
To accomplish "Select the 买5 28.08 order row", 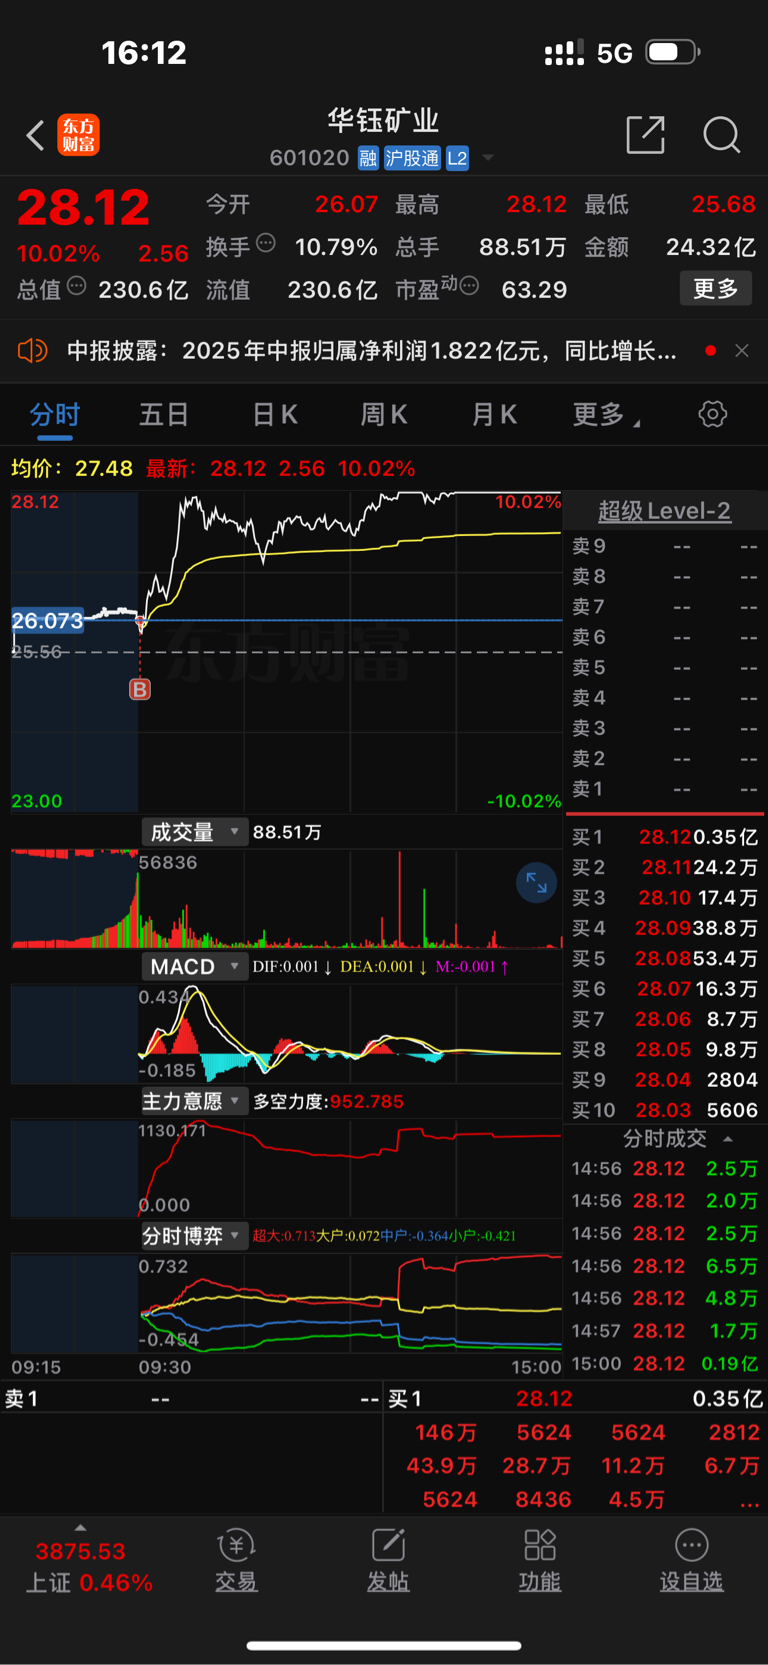I will click(x=665, y=958).
